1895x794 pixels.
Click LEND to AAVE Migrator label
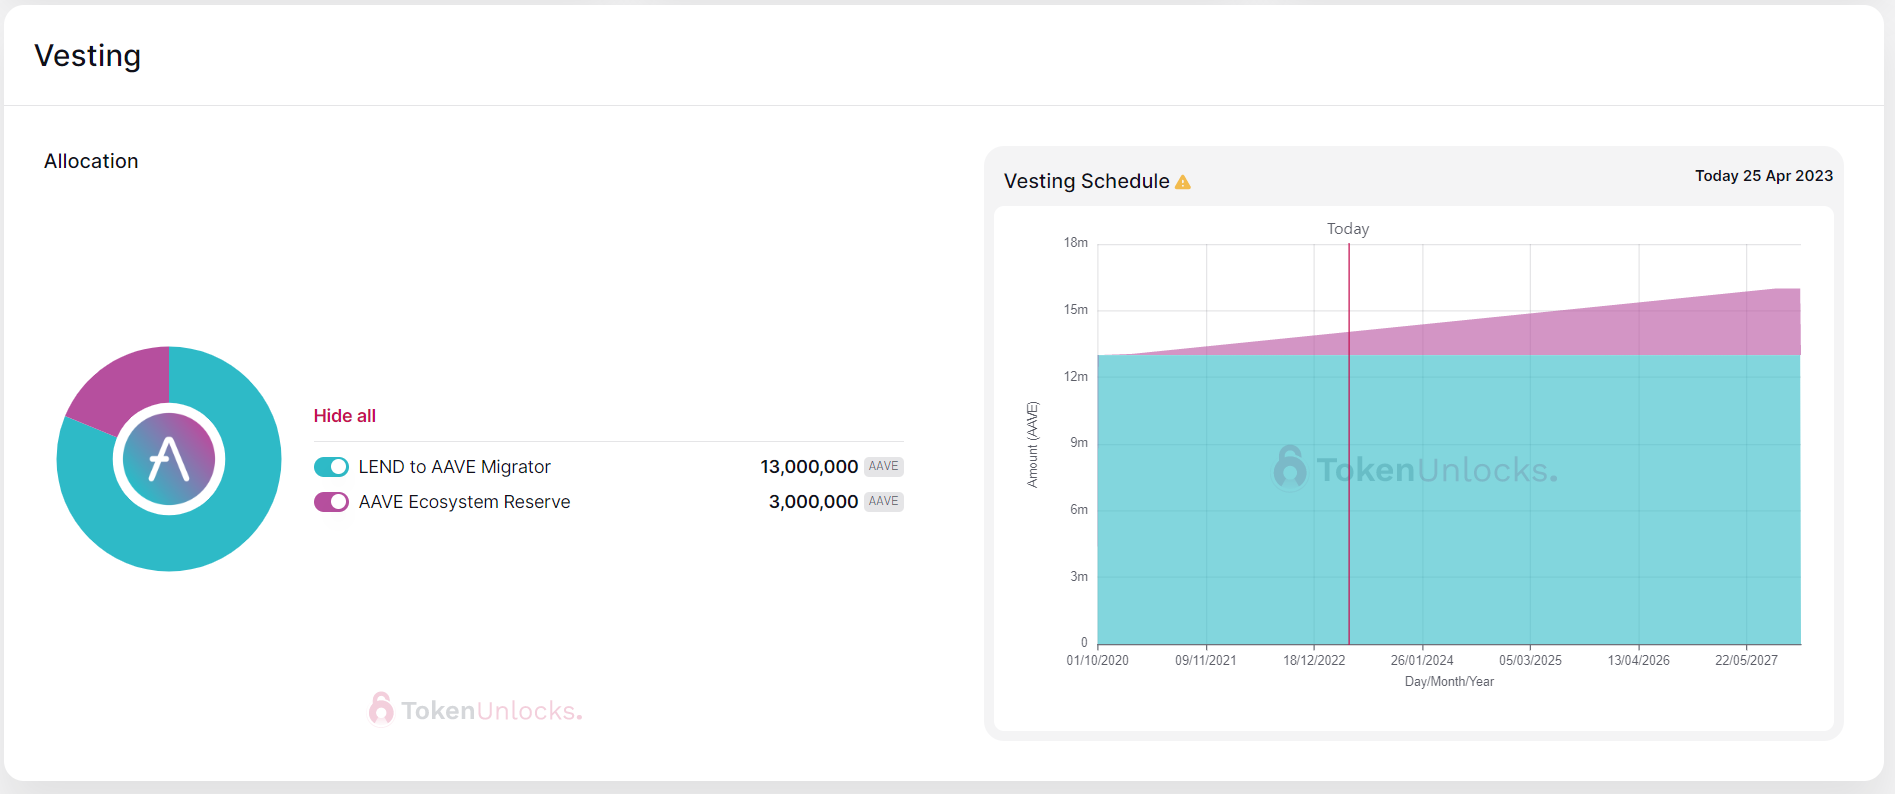coord(454,467)
